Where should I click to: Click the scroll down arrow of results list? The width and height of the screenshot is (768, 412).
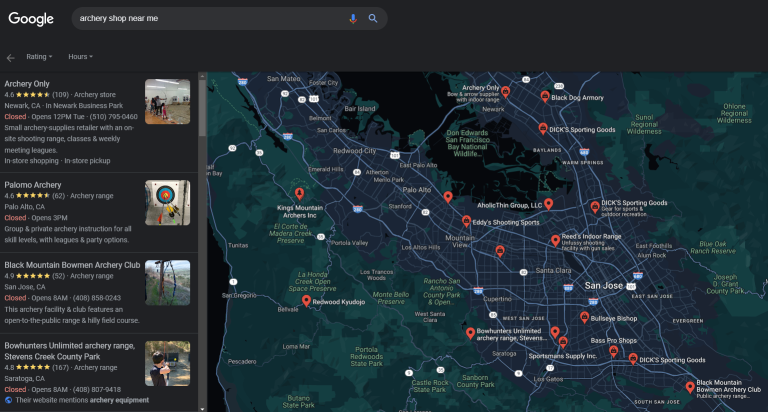coord(202,409)
